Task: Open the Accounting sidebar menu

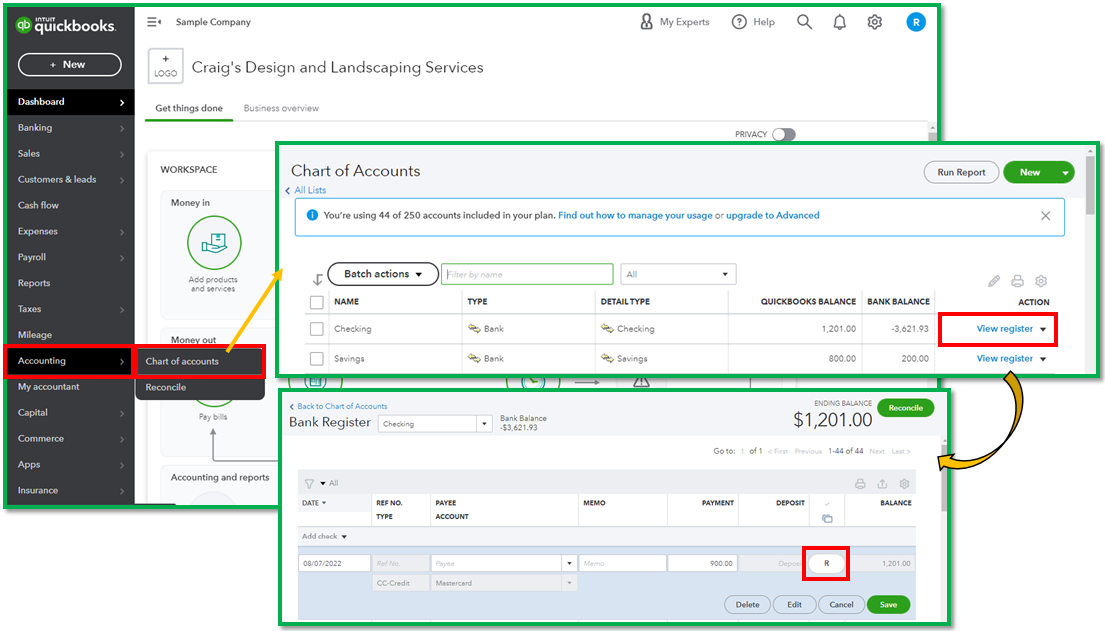Action: pos(70,361)
